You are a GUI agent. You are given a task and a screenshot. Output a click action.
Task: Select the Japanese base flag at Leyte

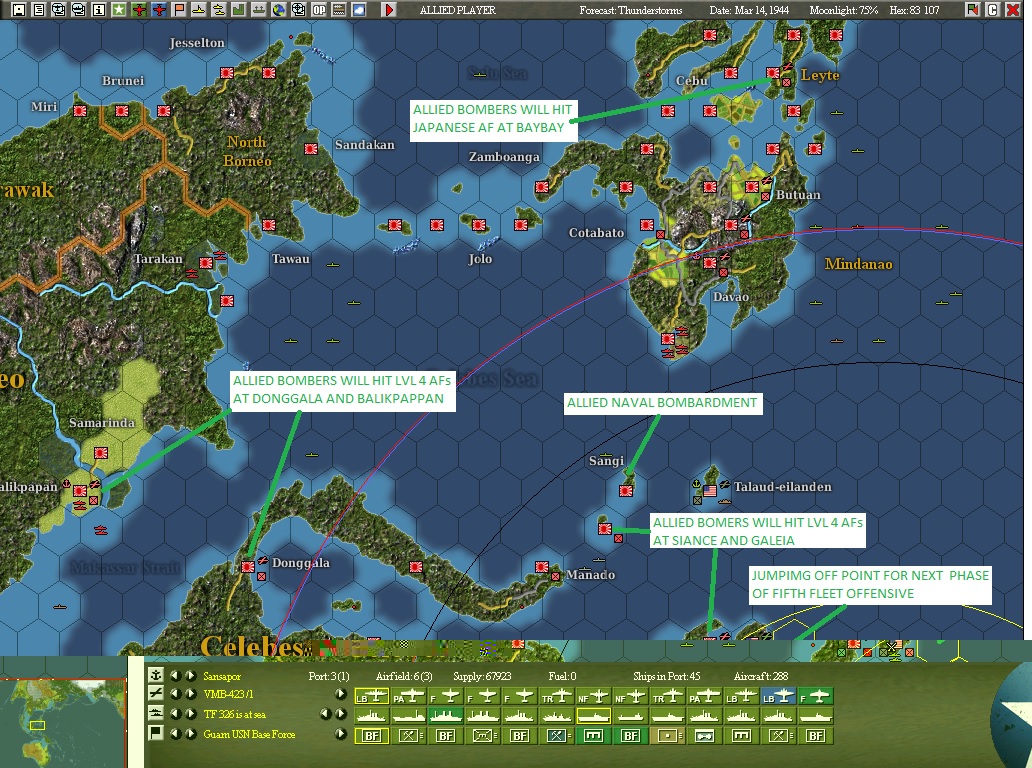click(773, 72)
